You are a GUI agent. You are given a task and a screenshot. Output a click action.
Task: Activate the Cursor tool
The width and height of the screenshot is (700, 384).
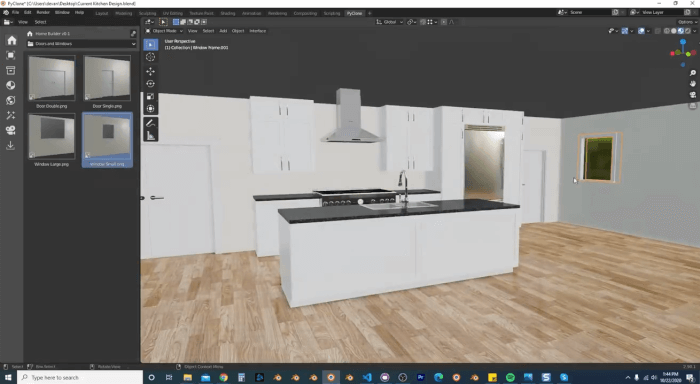(150, 57)
